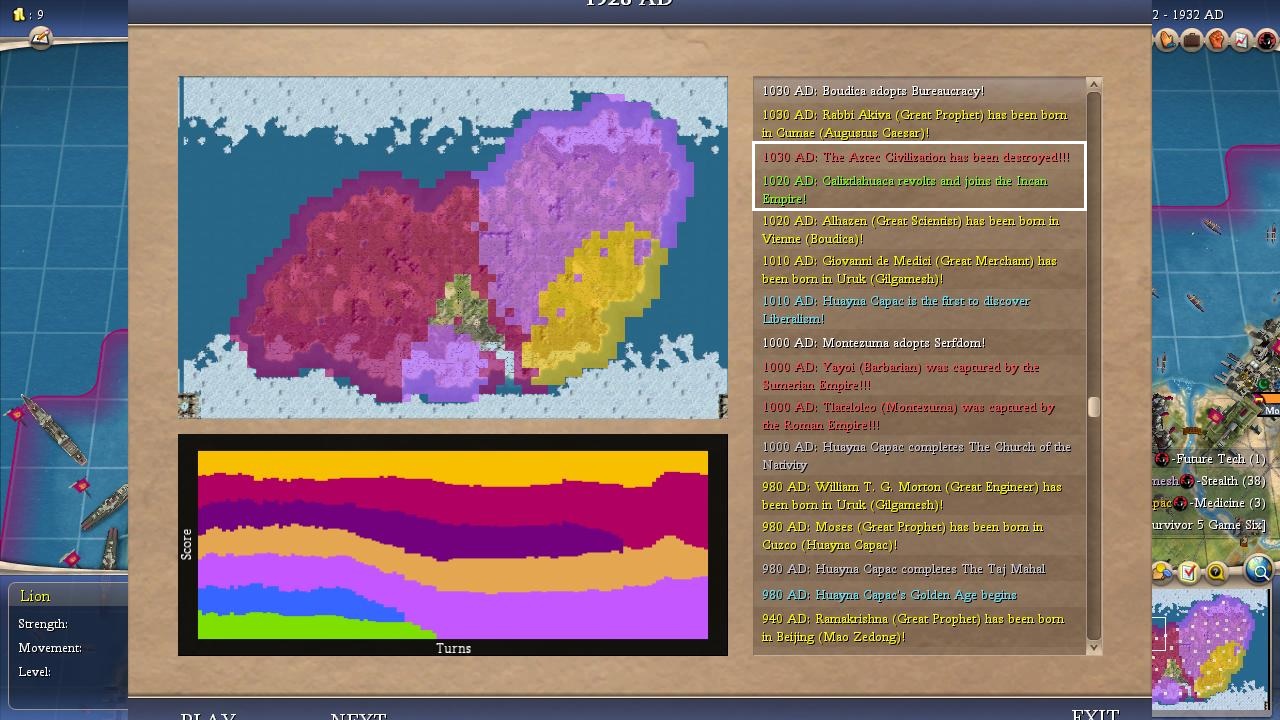Viewport: 1280px width, 720px height.
Task: Open the turn log icon with pencil
Action: pos(40,38)
